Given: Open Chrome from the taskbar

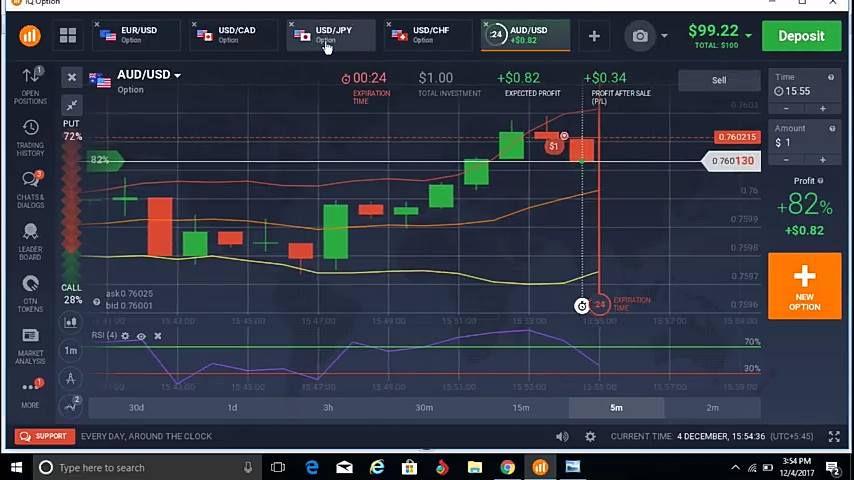Looking at the screenshot, I should click(508, 467).
